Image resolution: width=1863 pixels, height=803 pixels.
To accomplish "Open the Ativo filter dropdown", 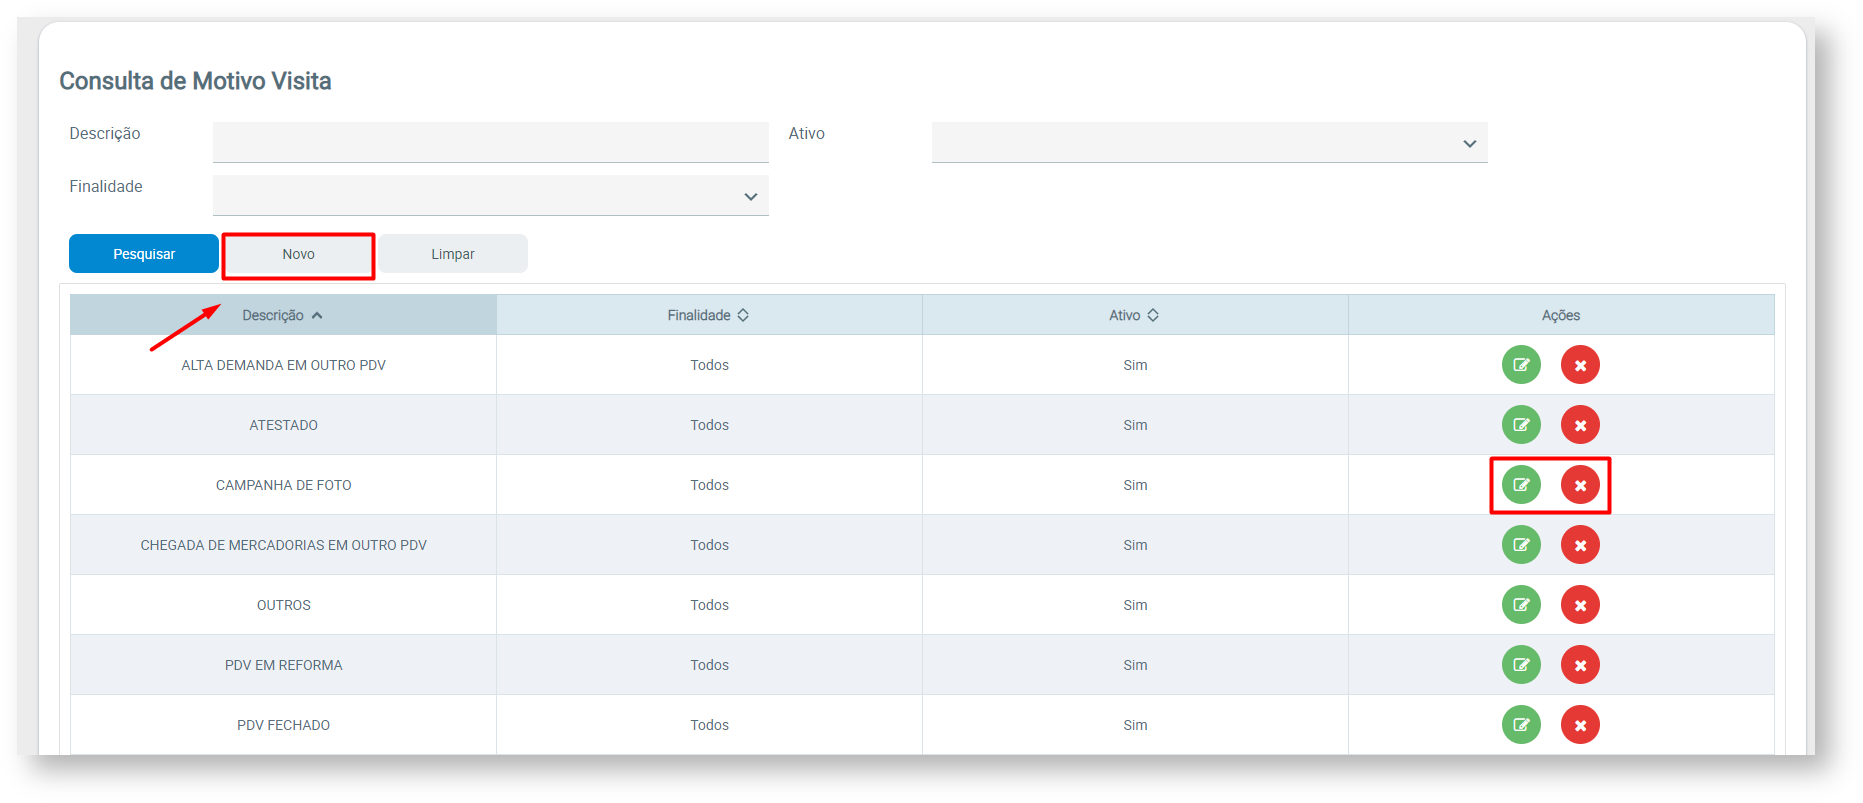I will (x=1209, y=143).
